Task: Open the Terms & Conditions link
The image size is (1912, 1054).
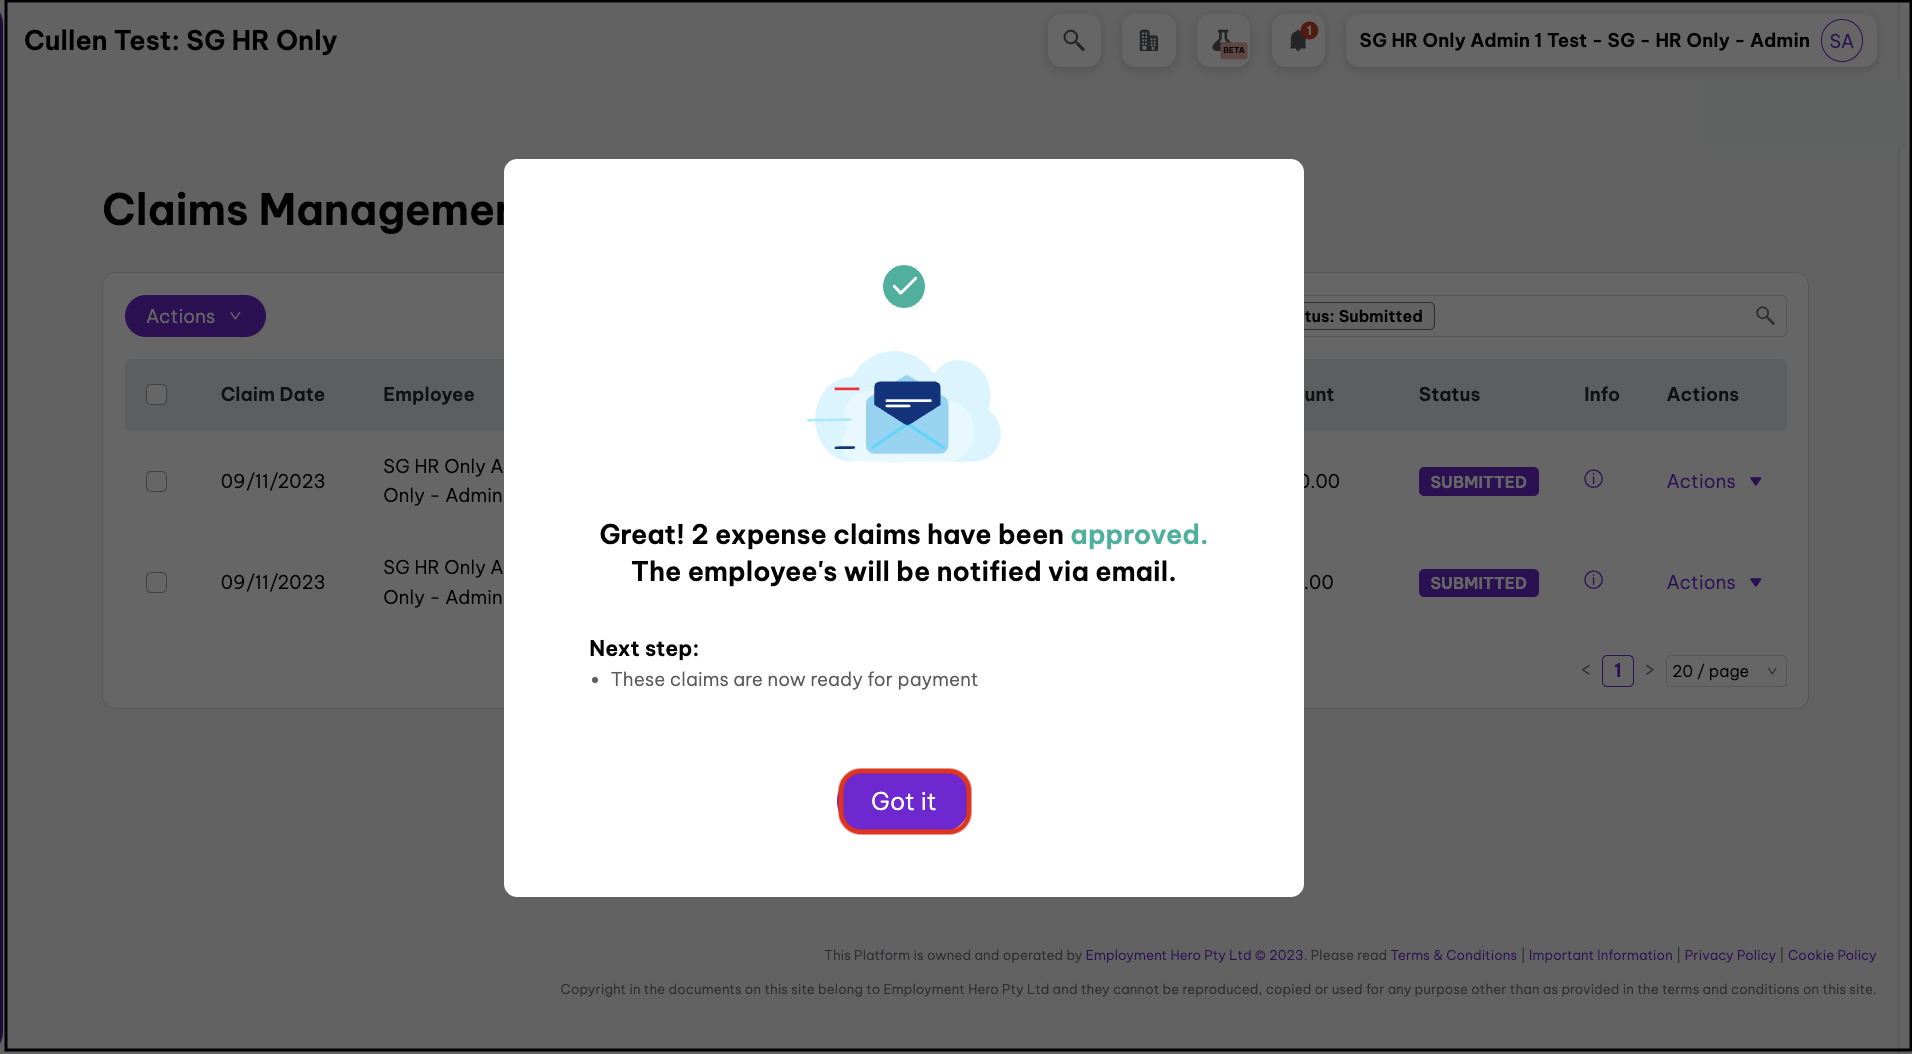Action: (1453, 955)
